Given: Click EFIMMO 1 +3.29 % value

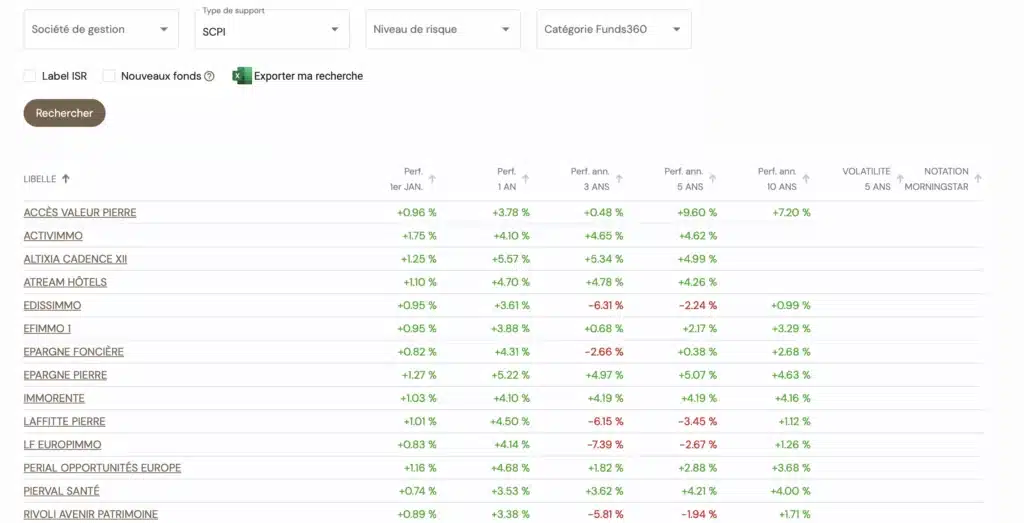Looking at the screenshot, I should (x=791, y=328).
